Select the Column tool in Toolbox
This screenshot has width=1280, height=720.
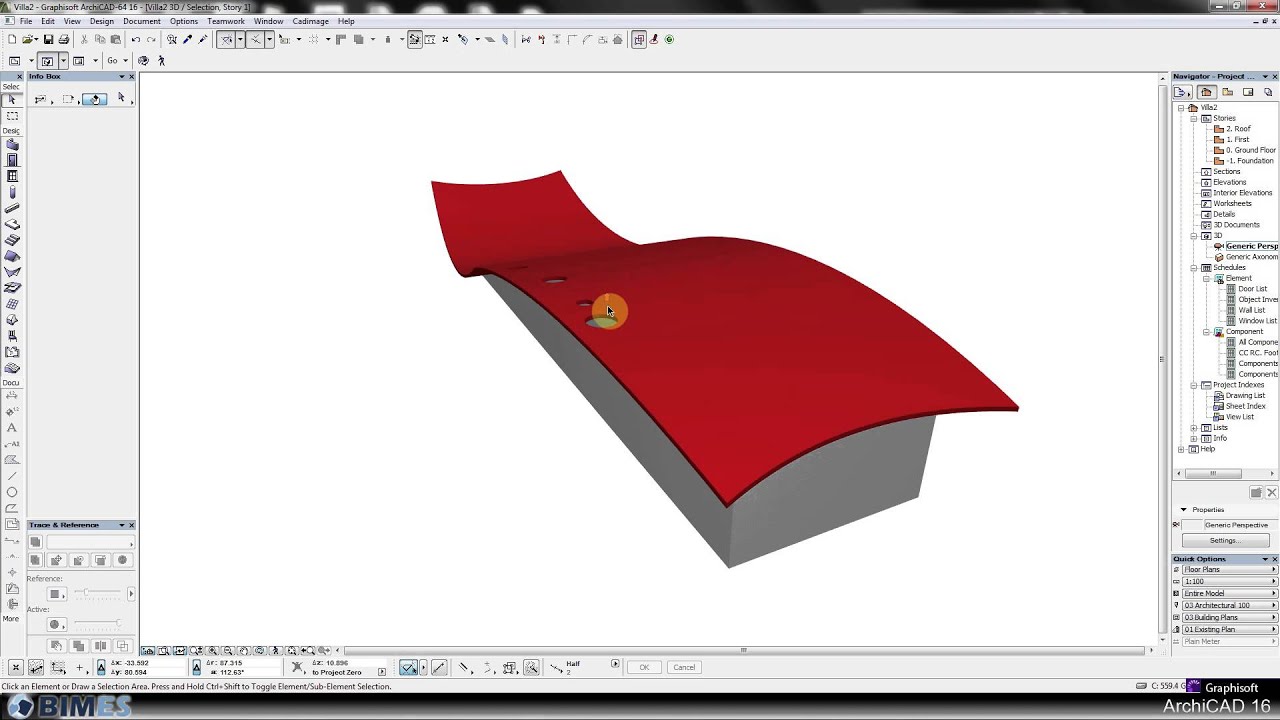click(x=12, y=193)
